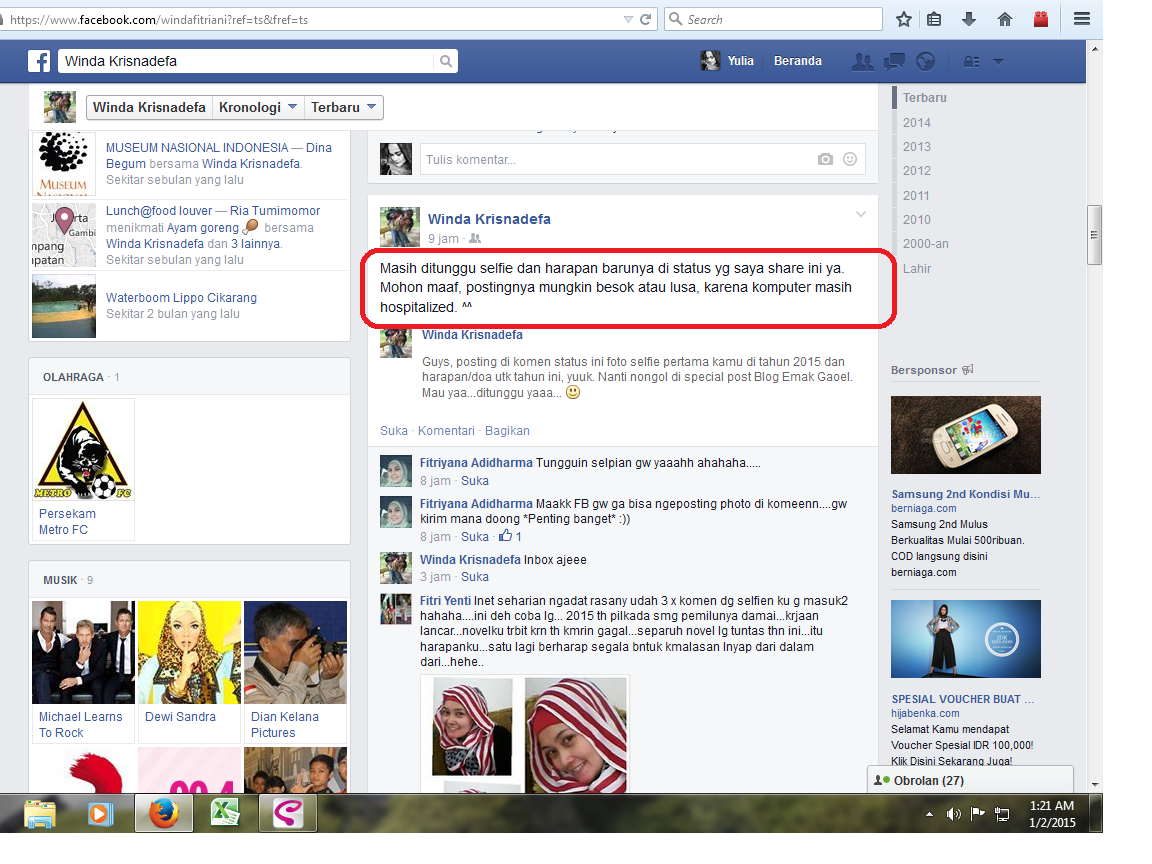1152x864 pixels.
Task: Open Waterboom Lippo Cikarang link
Action: click(181, 298)
